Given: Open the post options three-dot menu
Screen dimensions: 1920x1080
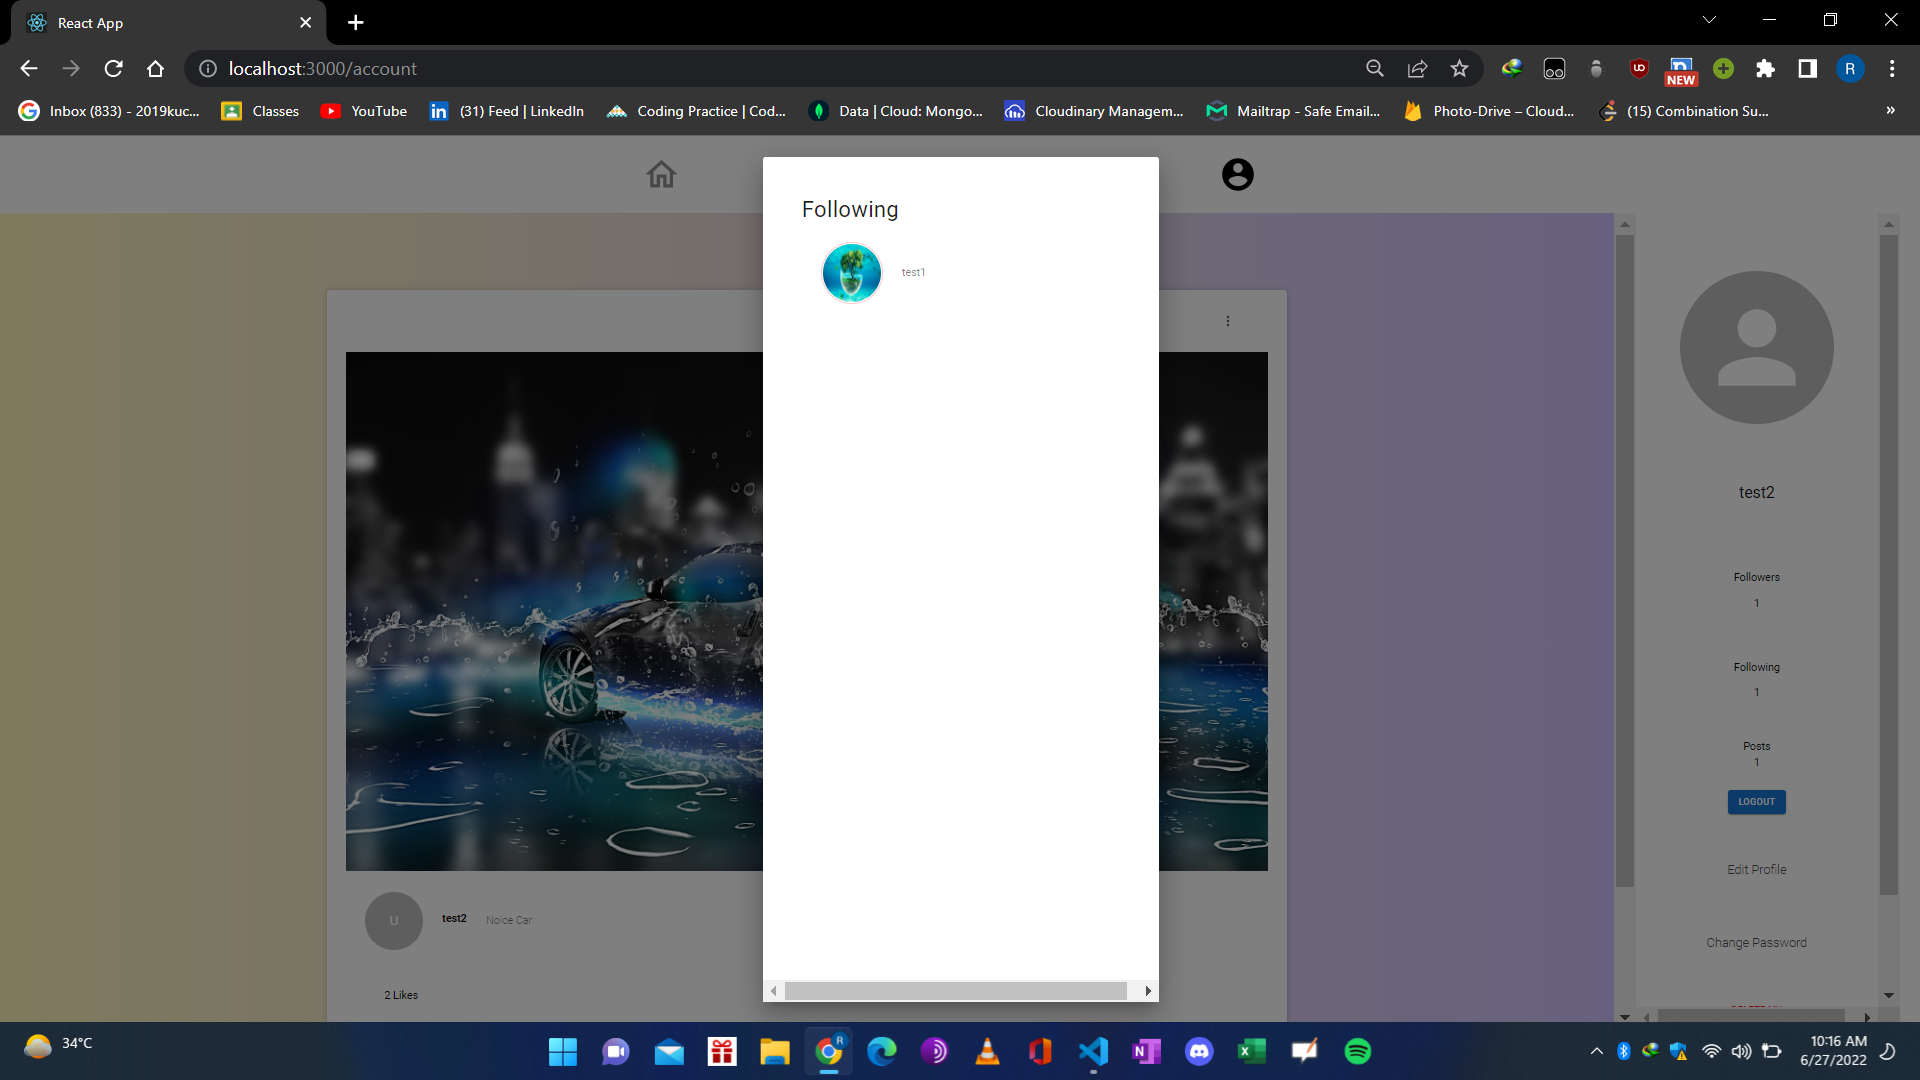Looking at the screenshot, I should click(1228, 321).
